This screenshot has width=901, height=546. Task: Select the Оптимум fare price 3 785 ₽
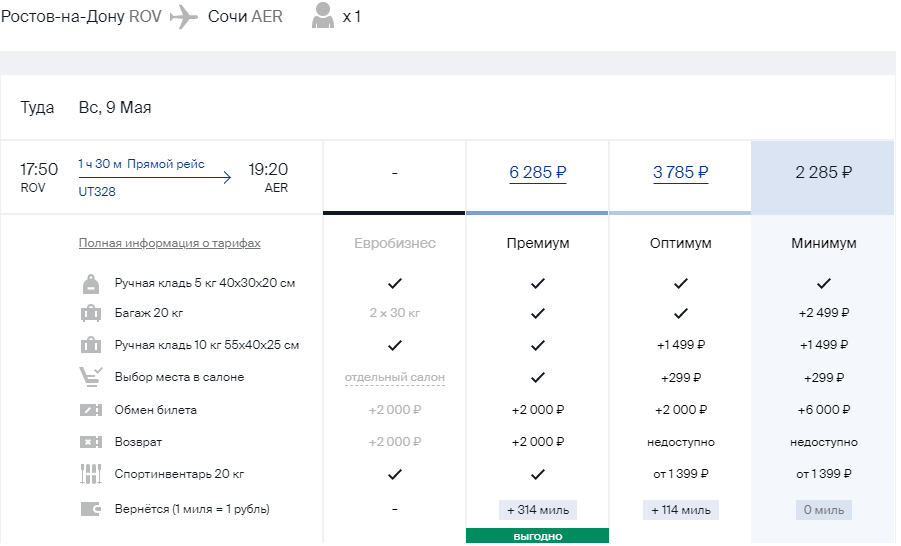[x=680, y=172]
